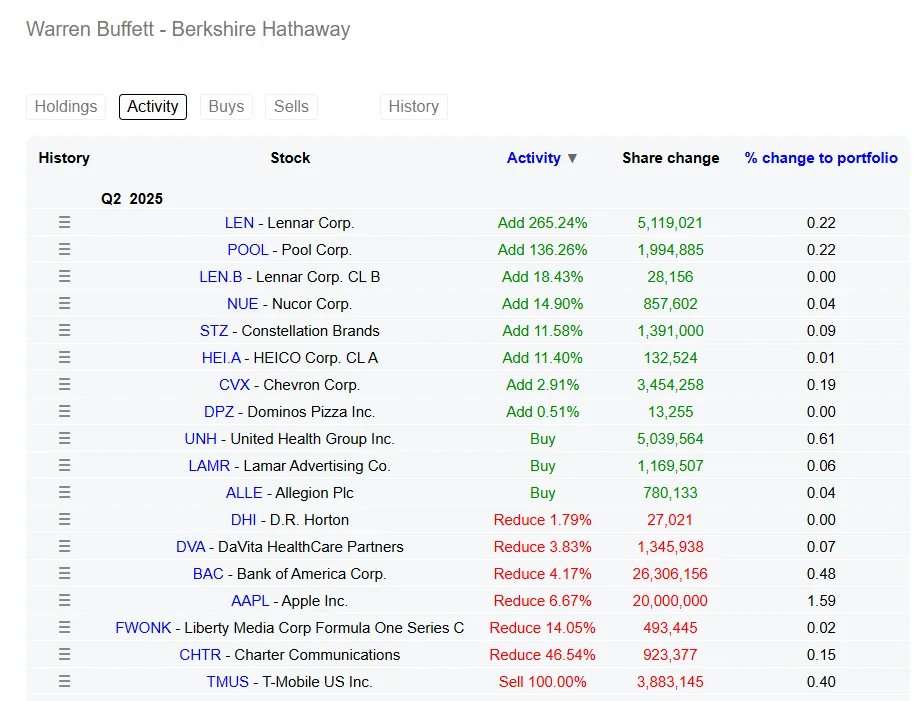Viewport: 918px width, 701px height.
Task: Open history icon for United Health Group row
Action: click(64, 438)
